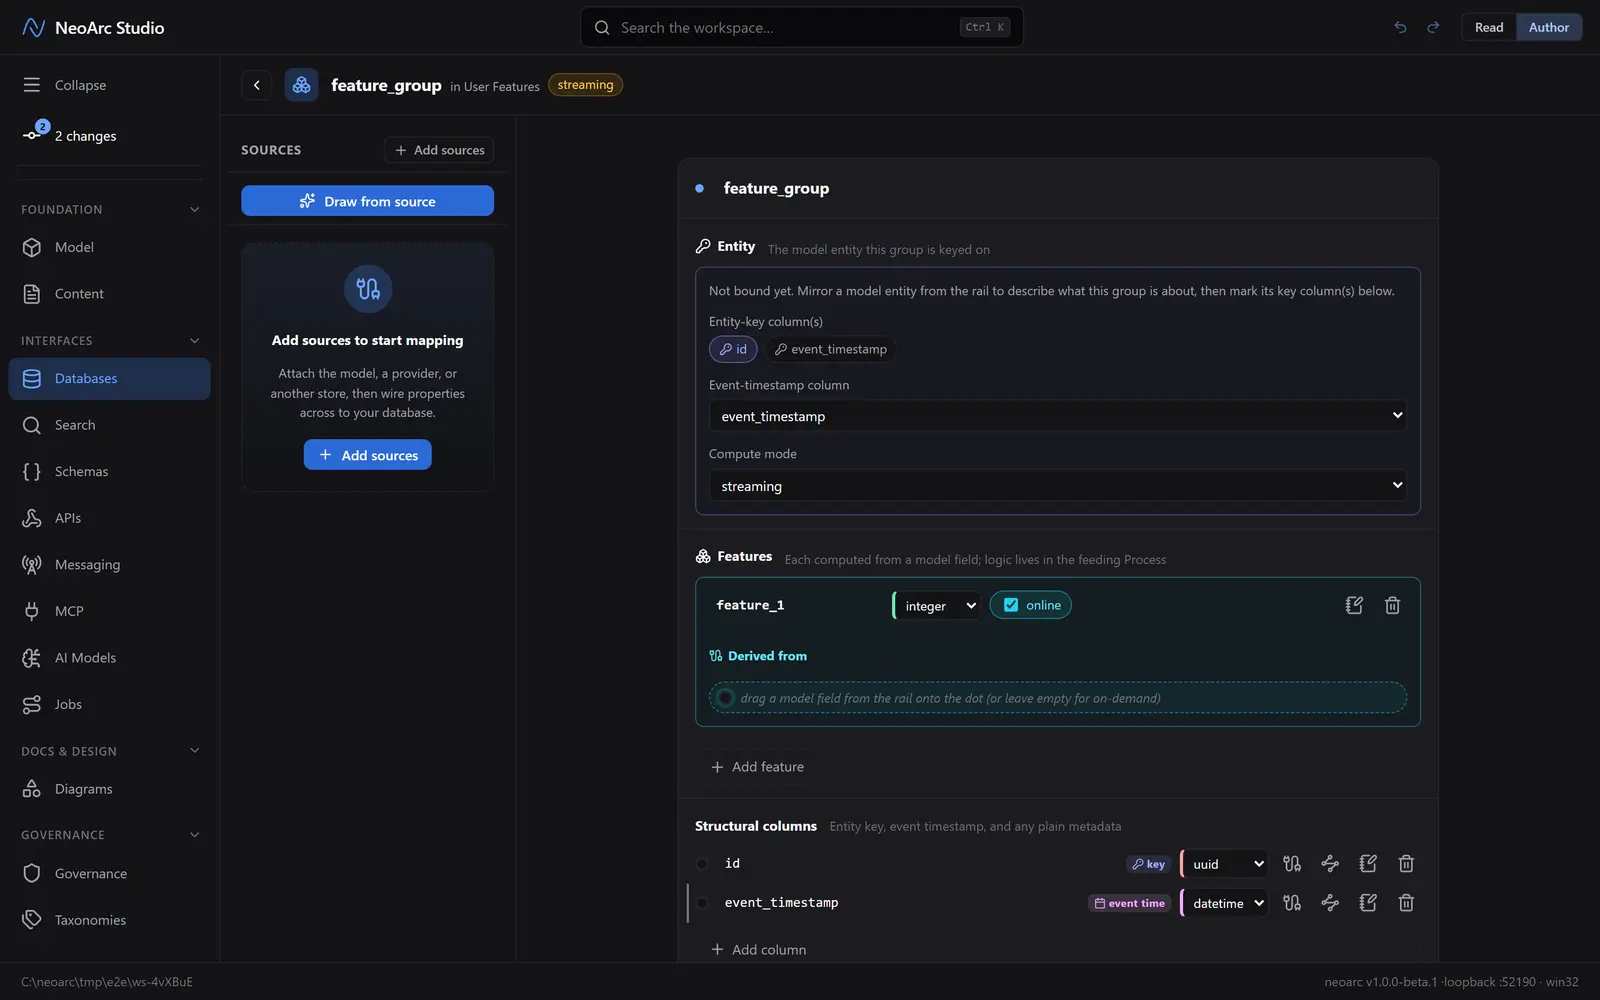Collapse the Foundation section
The image size is (1600, 1000).
pyautogui.click(x=110, y=209)
